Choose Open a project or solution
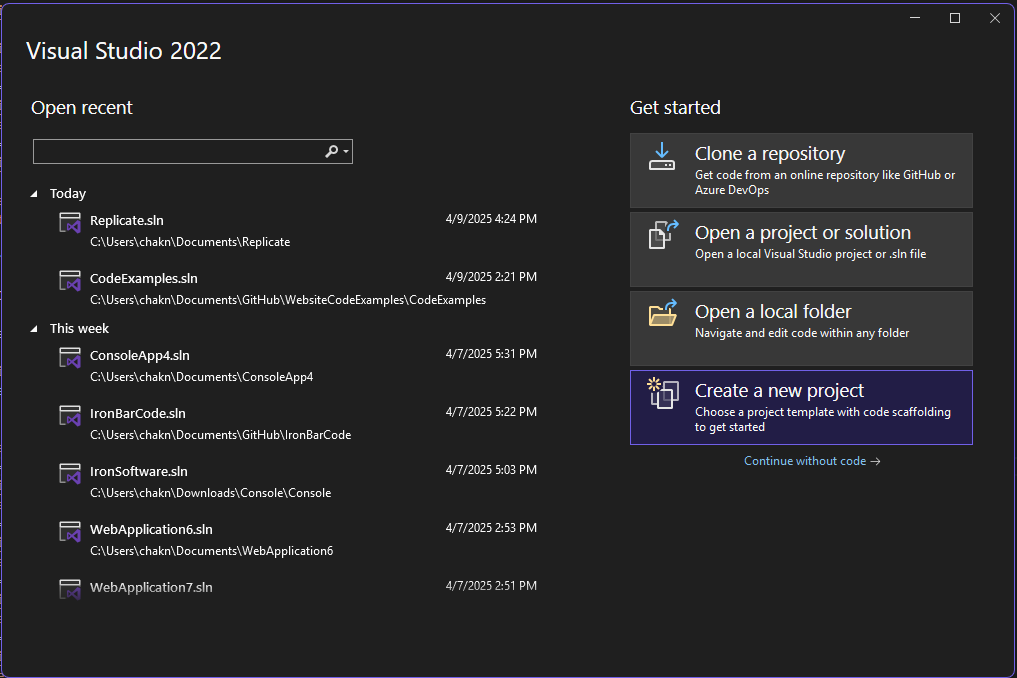This screenshot has height=678, width=1017. tap(801, 249)
